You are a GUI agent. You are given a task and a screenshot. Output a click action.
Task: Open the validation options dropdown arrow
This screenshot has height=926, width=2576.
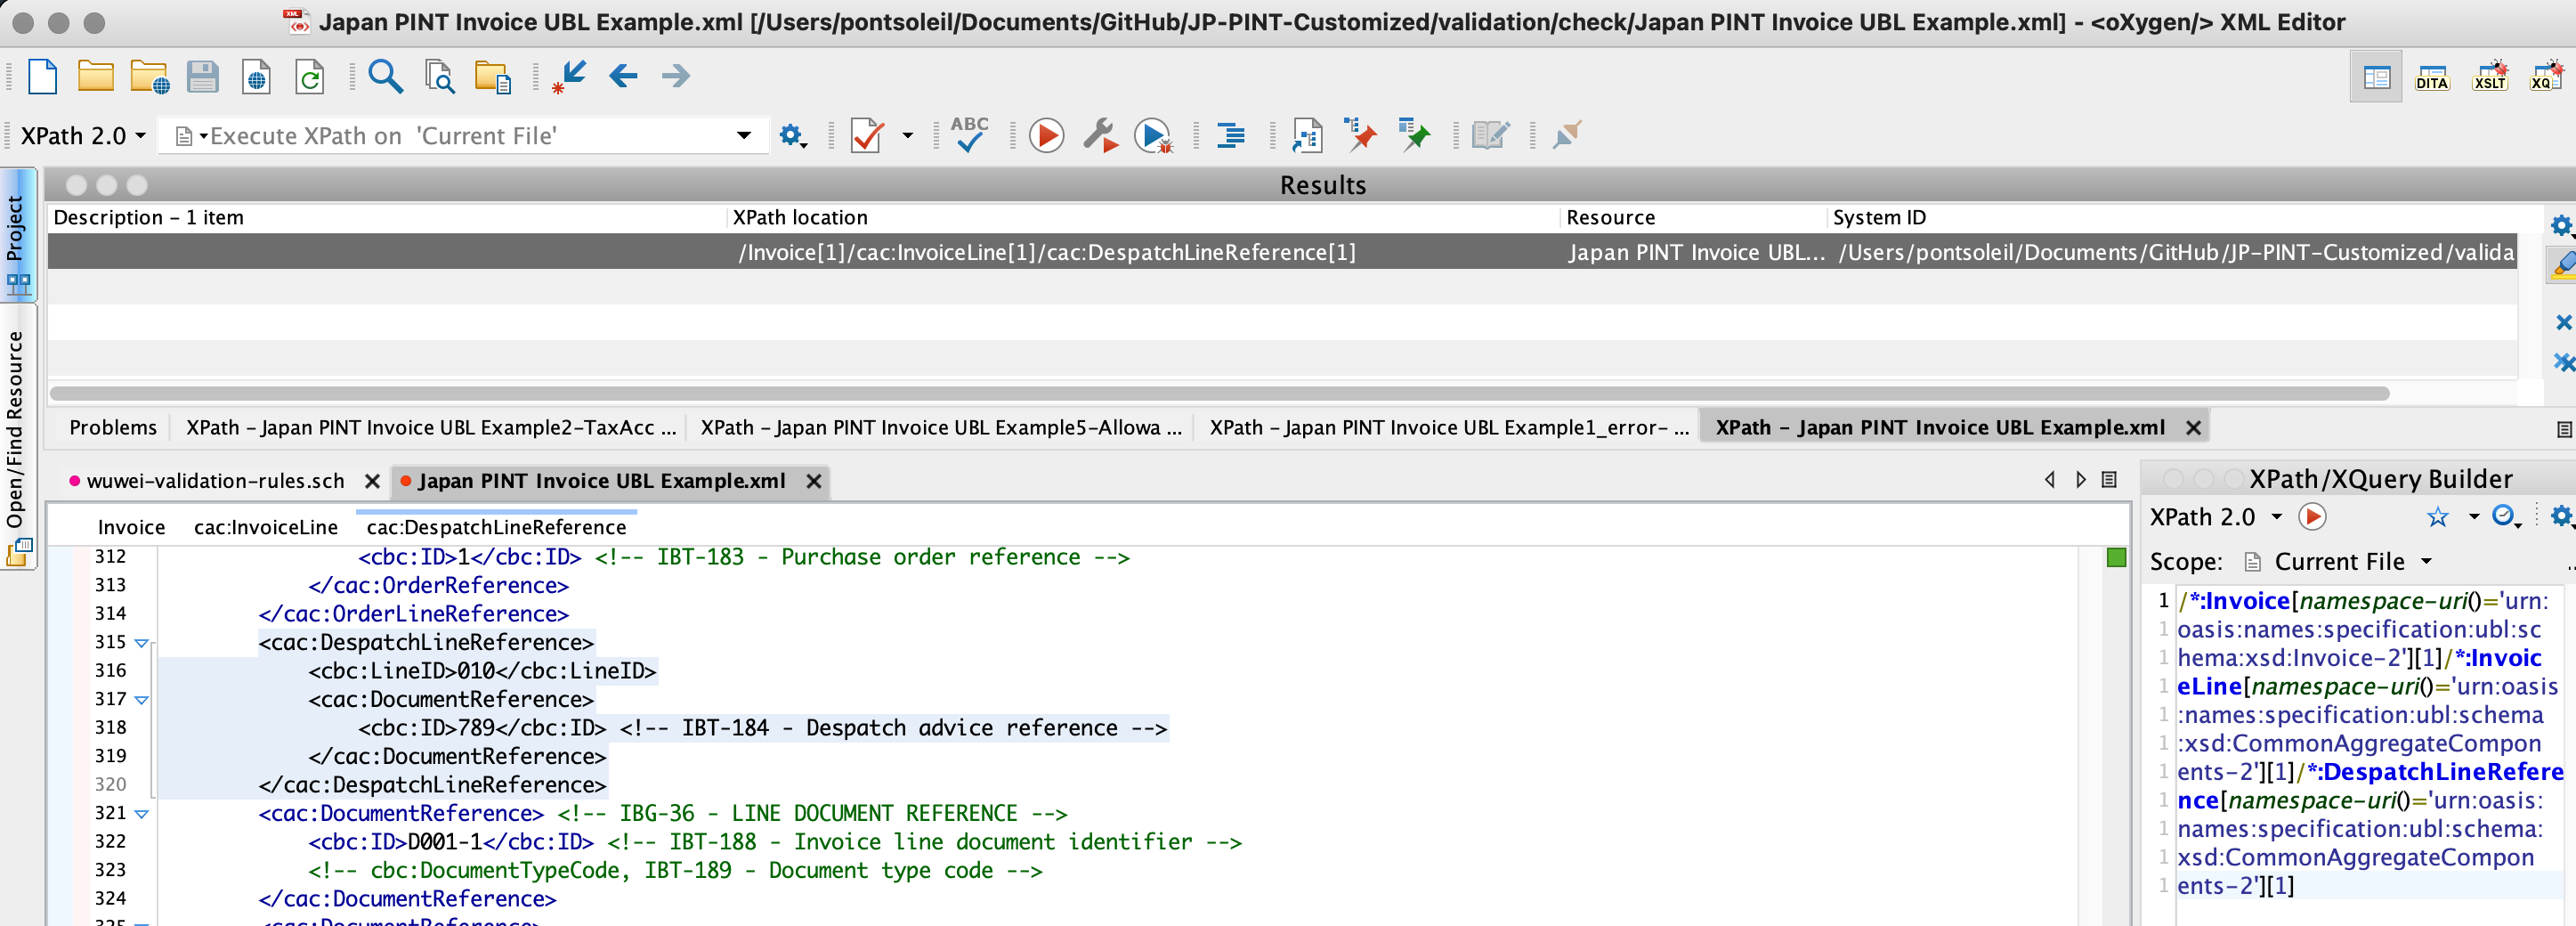[908, 135]
